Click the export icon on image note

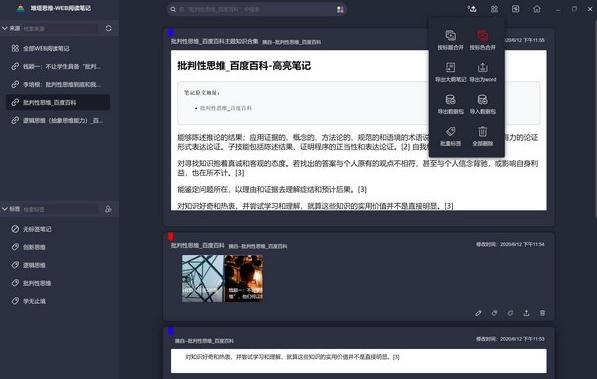(x=526, y=313)
